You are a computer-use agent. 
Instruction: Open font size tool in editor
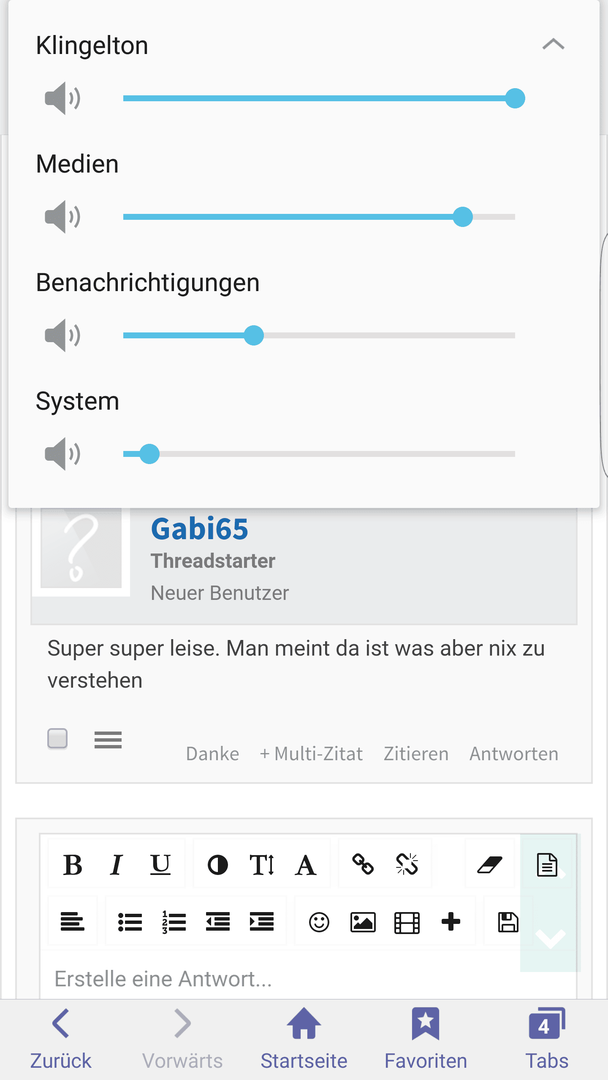[x=262, y=864]
